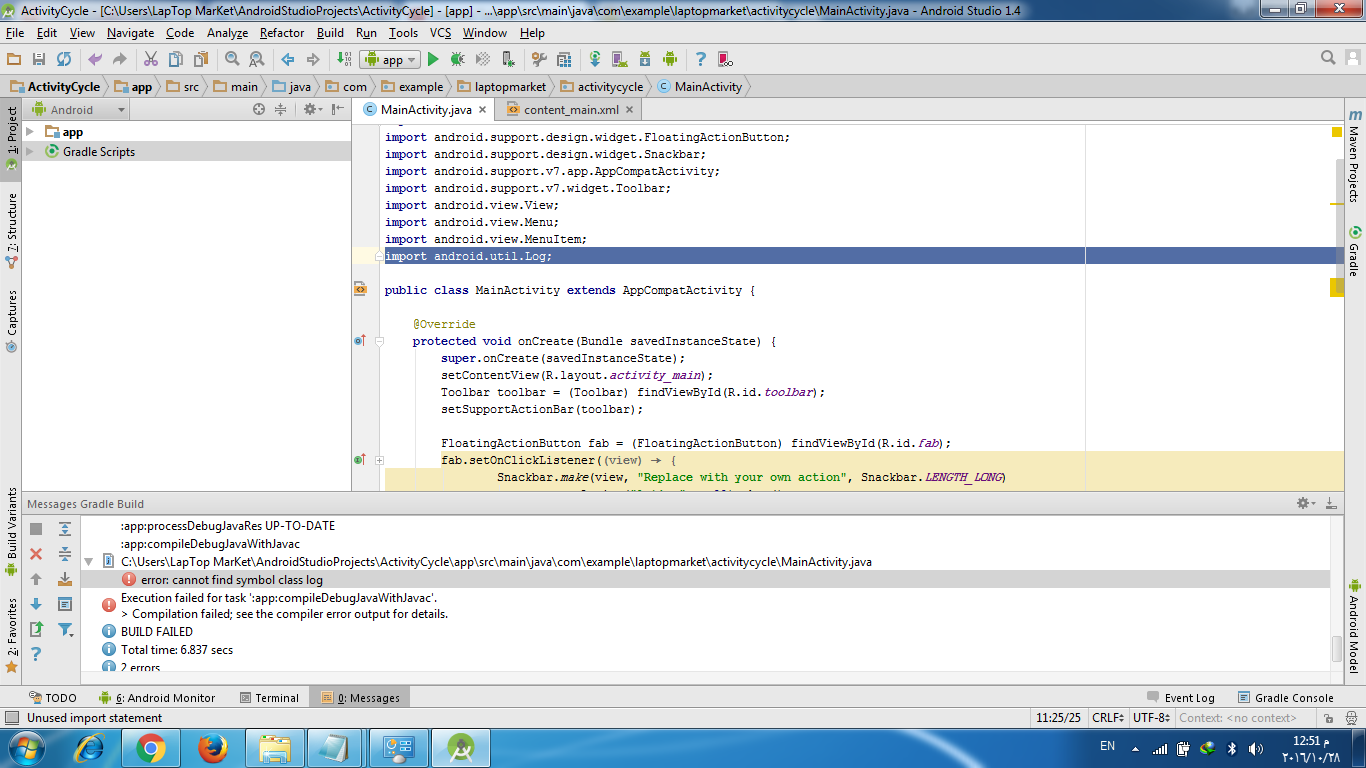Switch to content_main.xml tab

tap(571, 110)
